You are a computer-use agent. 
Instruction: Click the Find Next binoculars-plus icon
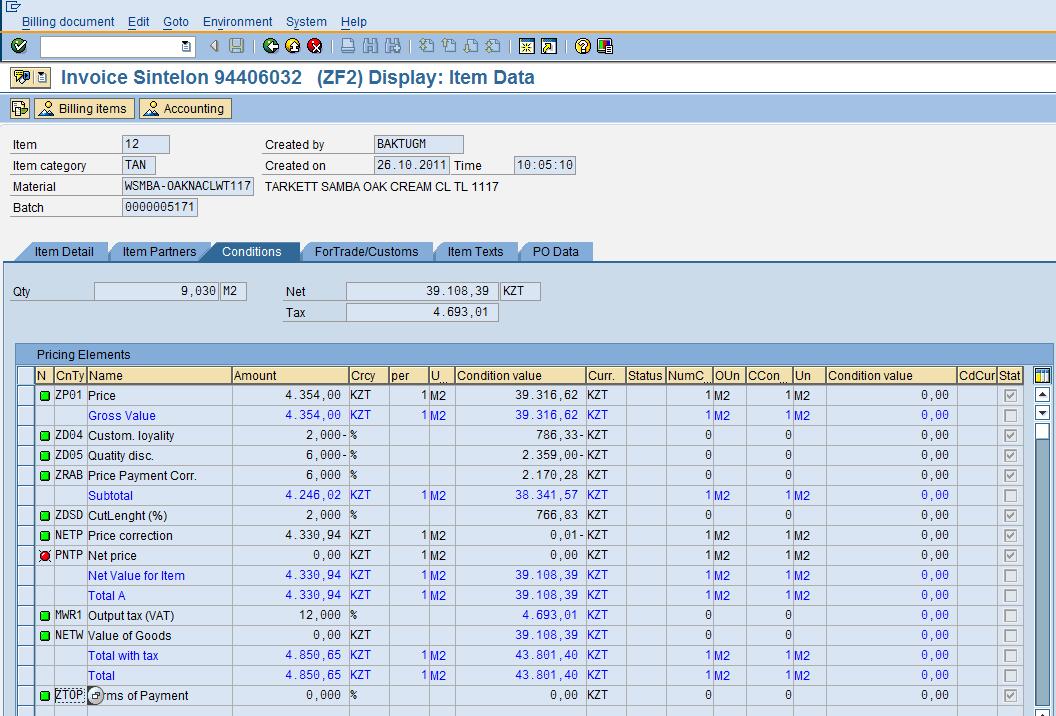[x=393, y=46]
